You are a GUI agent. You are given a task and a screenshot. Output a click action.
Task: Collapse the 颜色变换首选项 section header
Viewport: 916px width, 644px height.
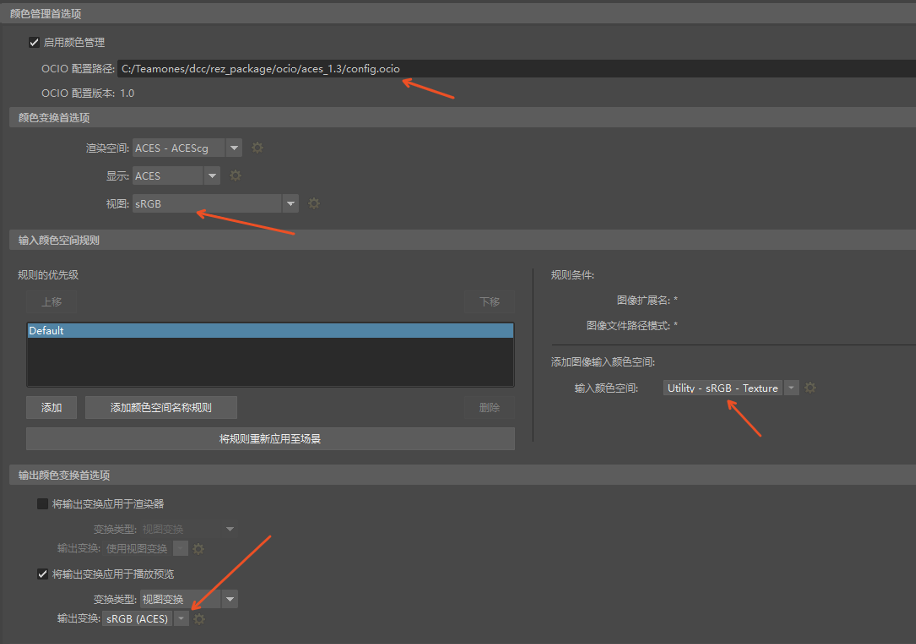[54, 118]
